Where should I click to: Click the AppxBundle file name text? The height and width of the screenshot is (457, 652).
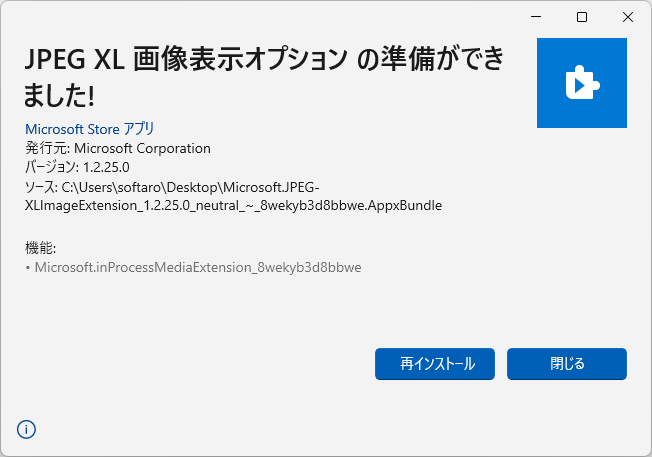pyautogui.click(x=233, y=205)
